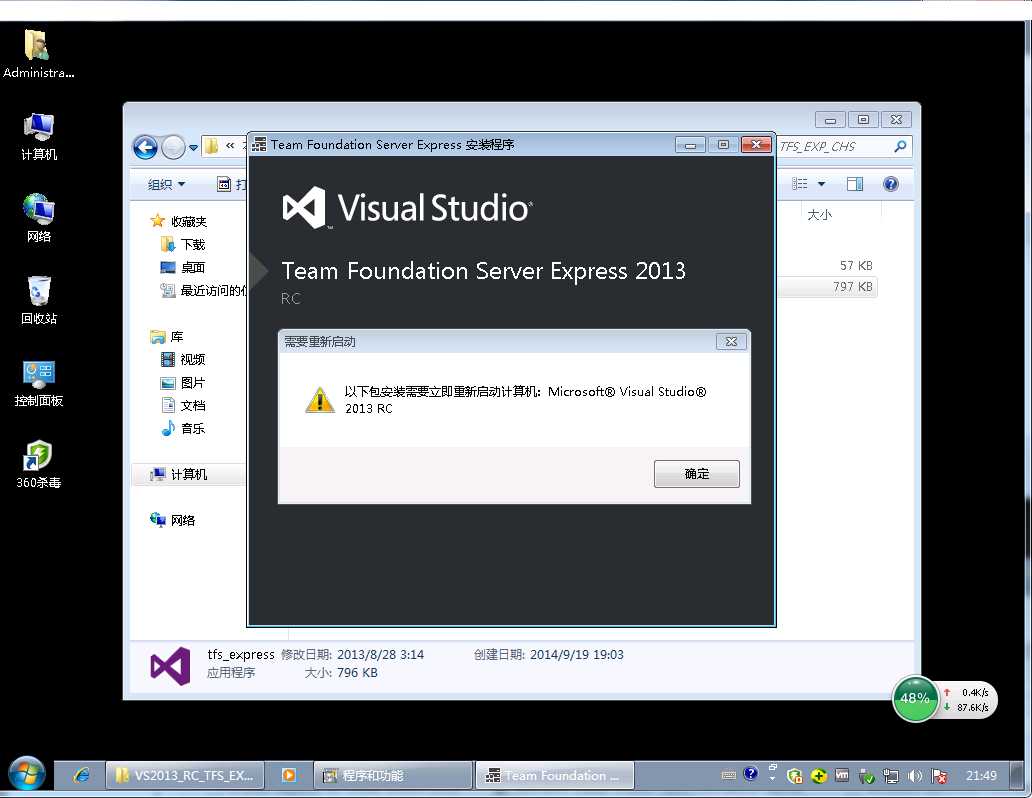Open the 回收站 recycle bin
The image size is (1032, 798).
click(38, 300)
